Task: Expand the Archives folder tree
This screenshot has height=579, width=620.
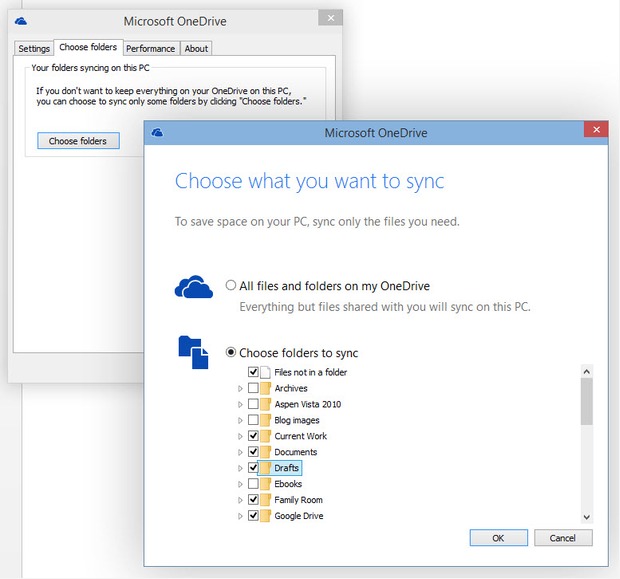Action: click(240, 389)
